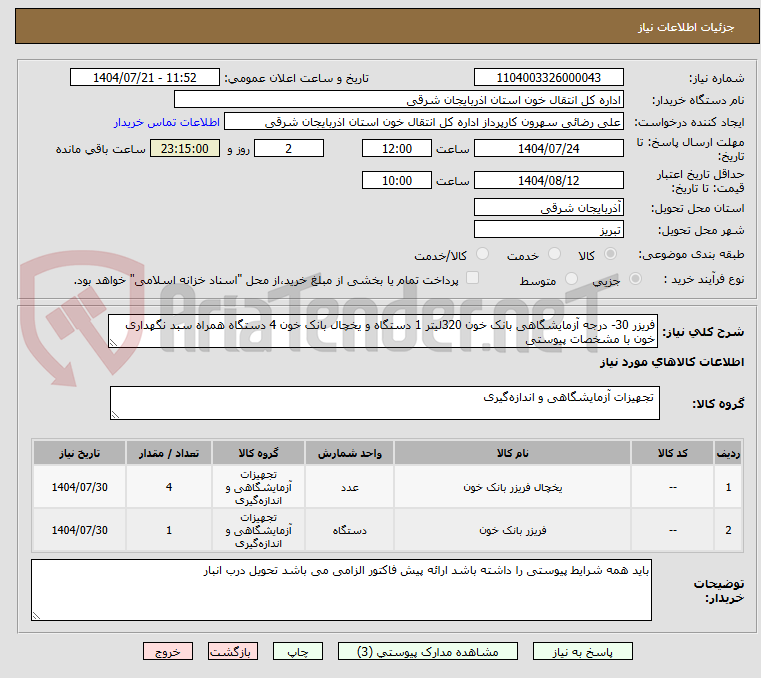Image resolution: width=761 pixels, height=678 pixels.
Task: Click the resize handle of the description textarea
Action: (x=113, y=343)
